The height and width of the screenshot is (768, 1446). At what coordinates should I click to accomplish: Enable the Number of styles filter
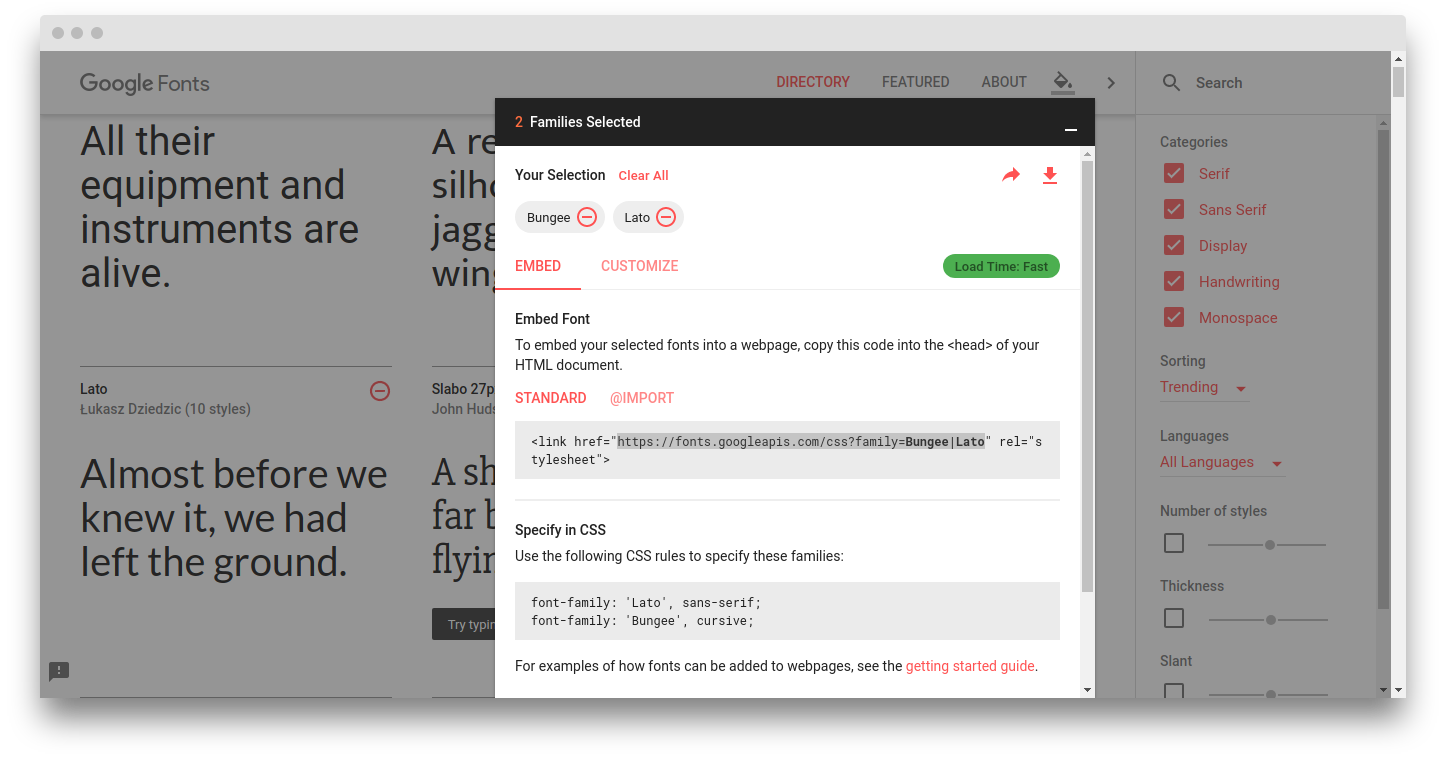click(x=1174, y=543)
